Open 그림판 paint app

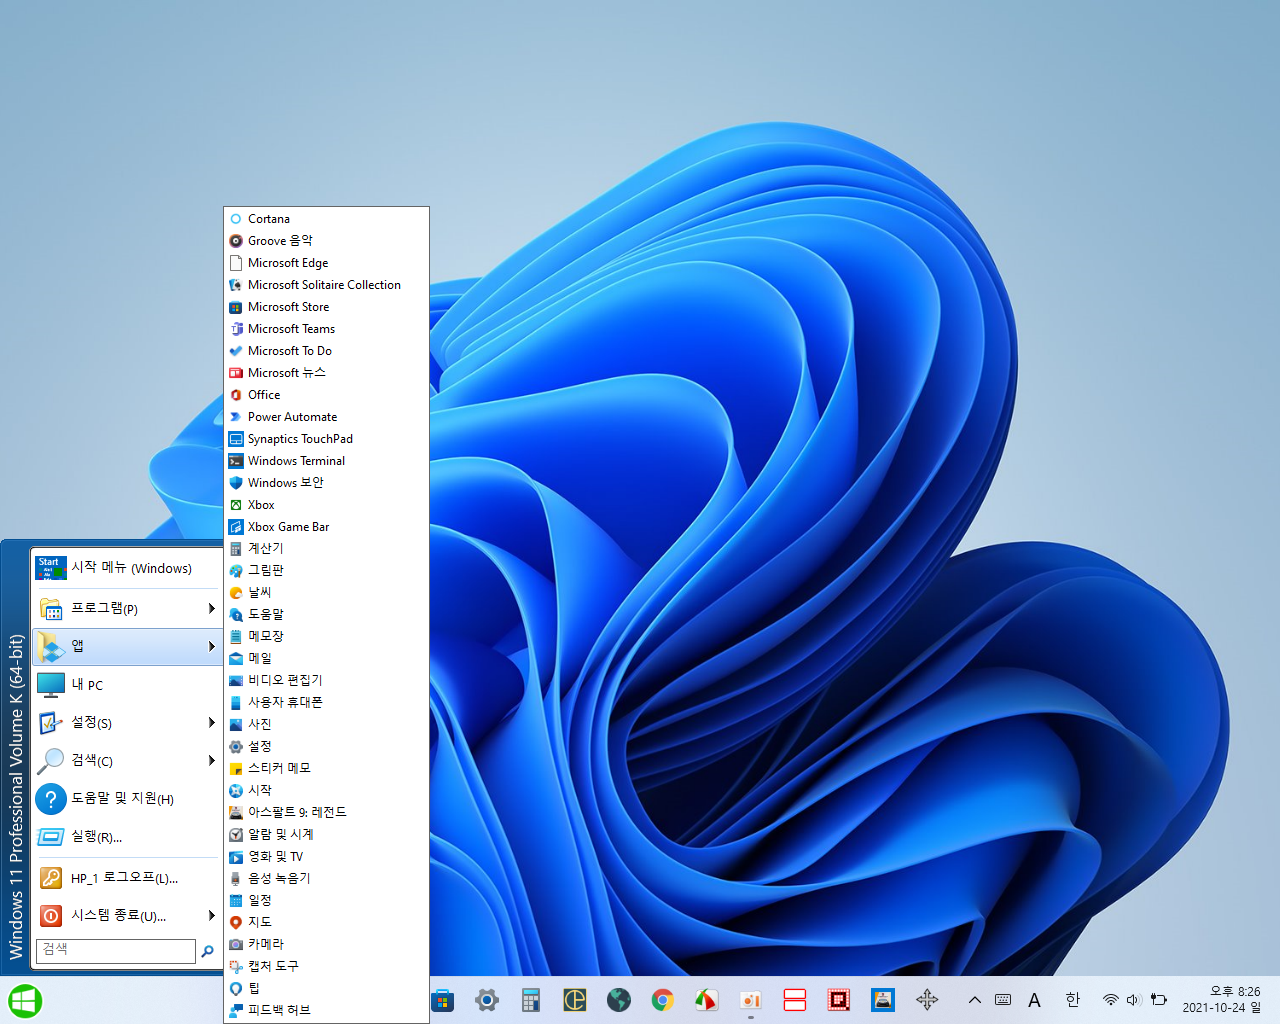[326, 571]
